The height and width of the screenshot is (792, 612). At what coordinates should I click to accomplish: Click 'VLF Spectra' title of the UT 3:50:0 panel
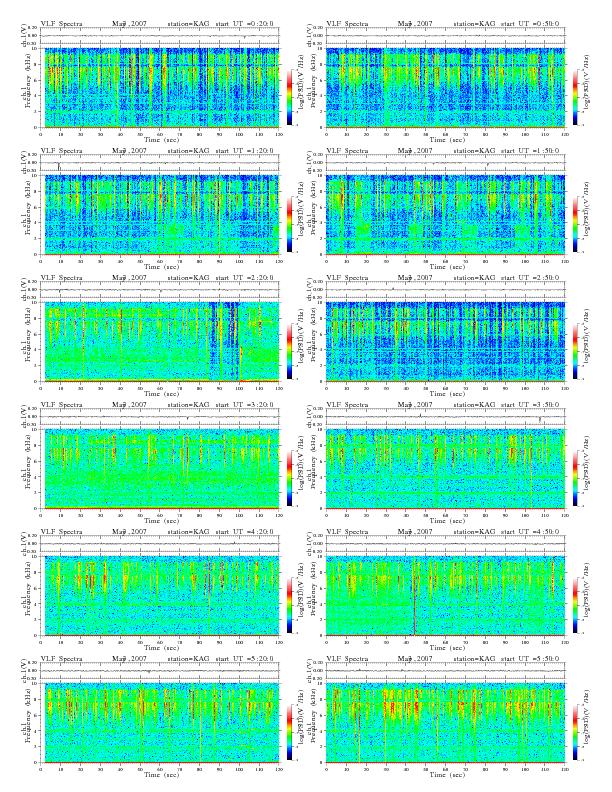pos(347,405)
